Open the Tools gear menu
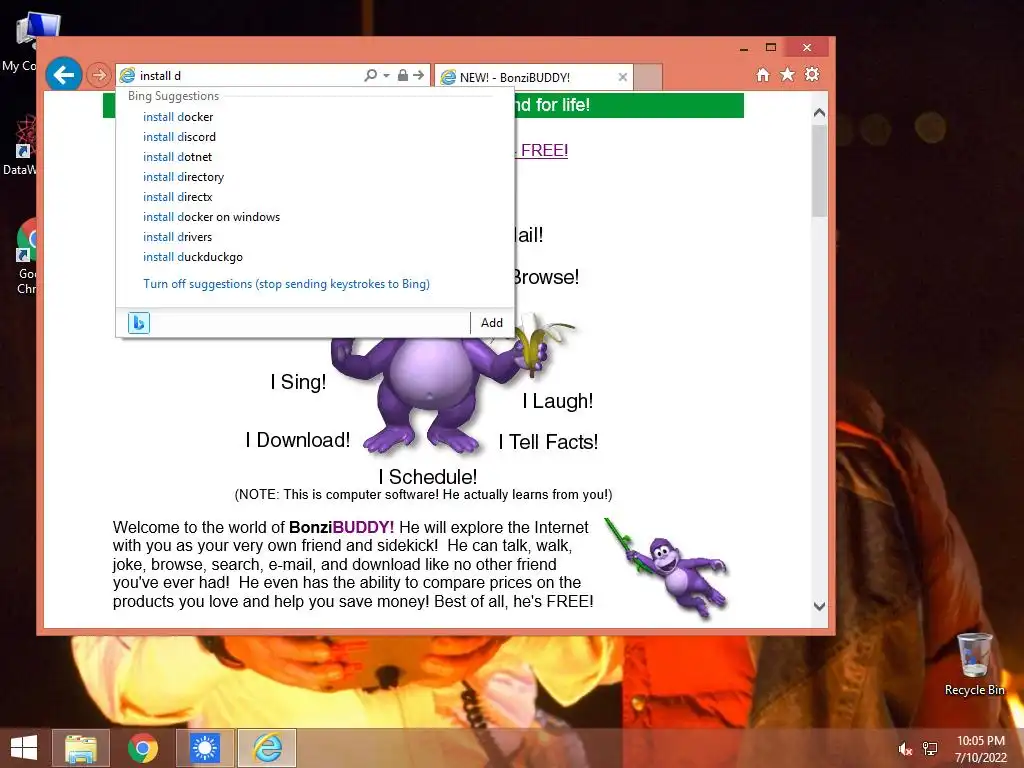The image size is (1024, 768). pos(812,74)
